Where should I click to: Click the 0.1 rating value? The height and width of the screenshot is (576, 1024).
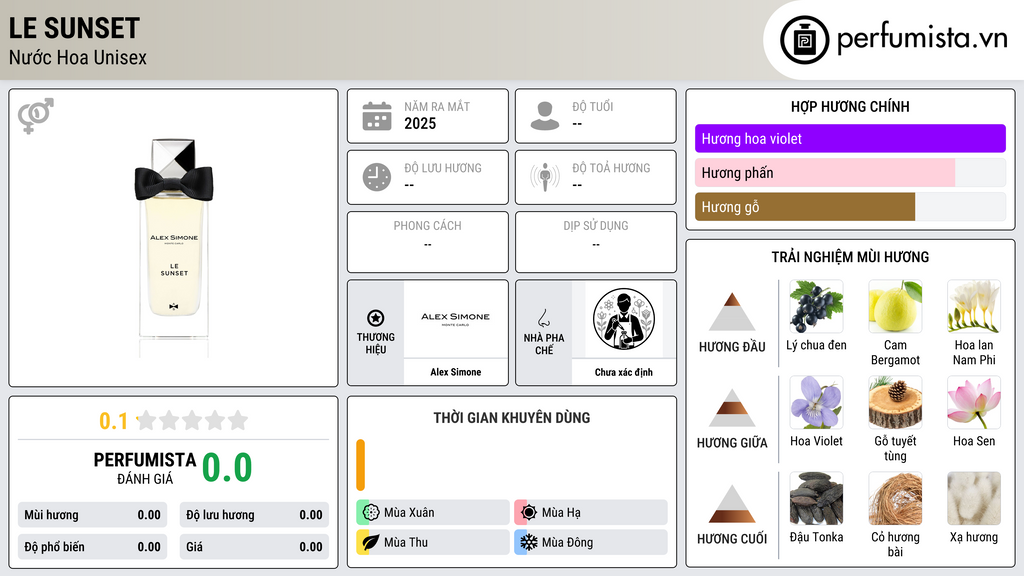(113, 421)
